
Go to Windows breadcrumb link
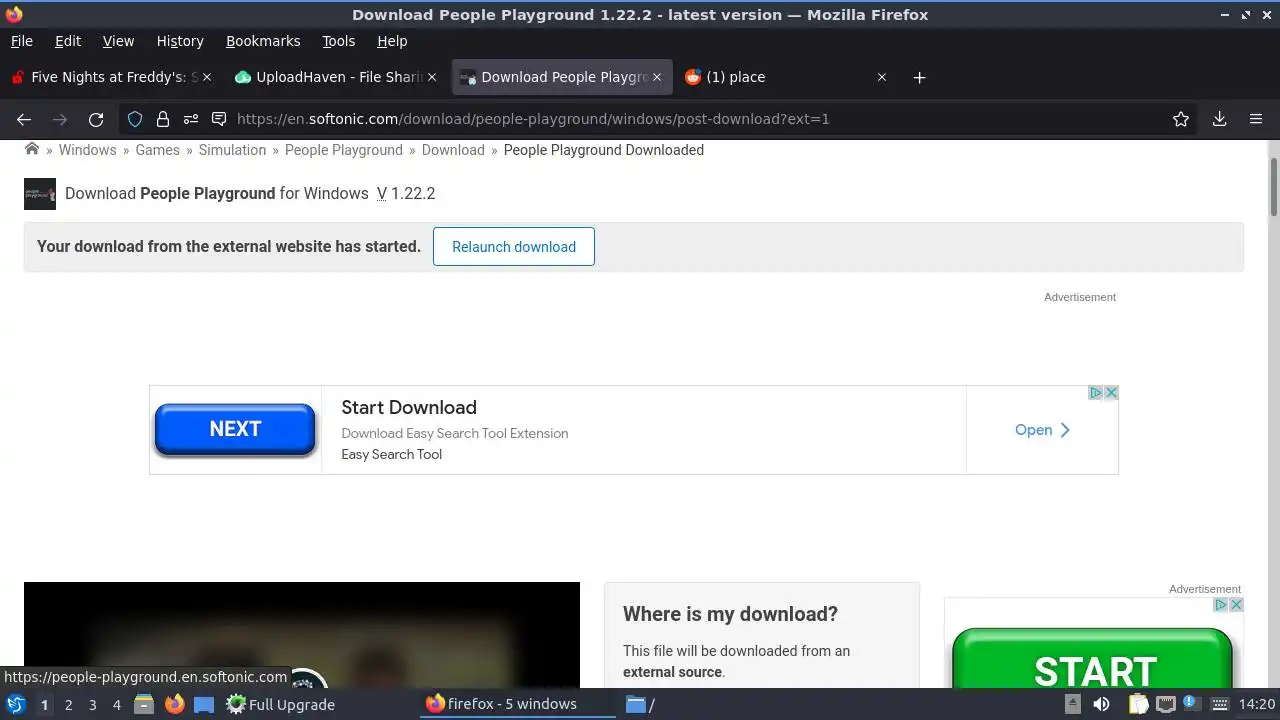(87, 150)
